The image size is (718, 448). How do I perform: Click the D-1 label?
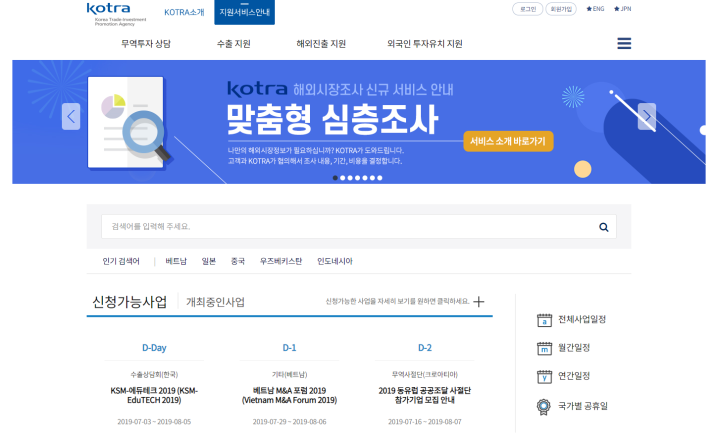tap(289, 348)
